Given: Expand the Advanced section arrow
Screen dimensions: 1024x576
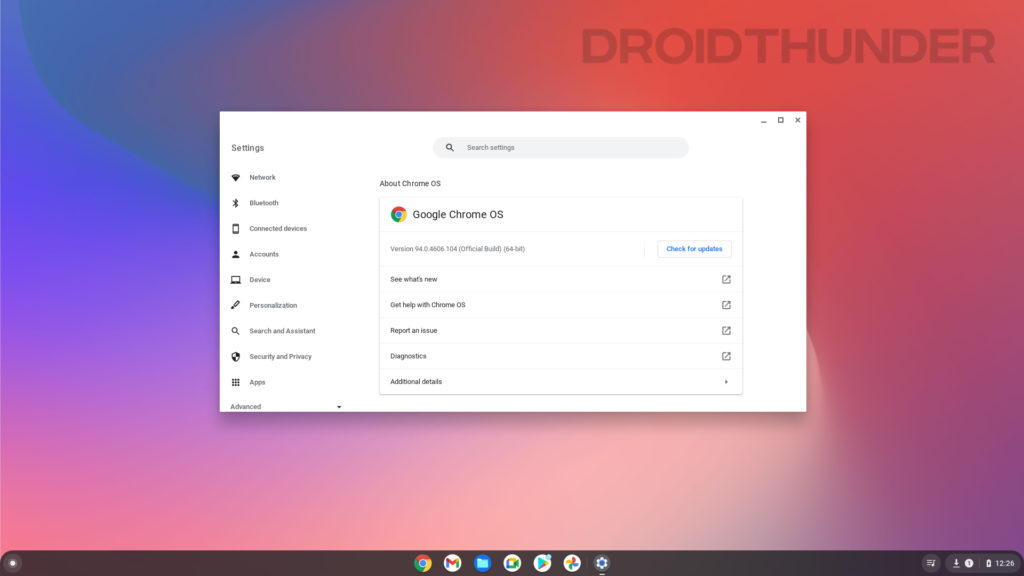Looking at the screenshot, I should click(339, 407).
